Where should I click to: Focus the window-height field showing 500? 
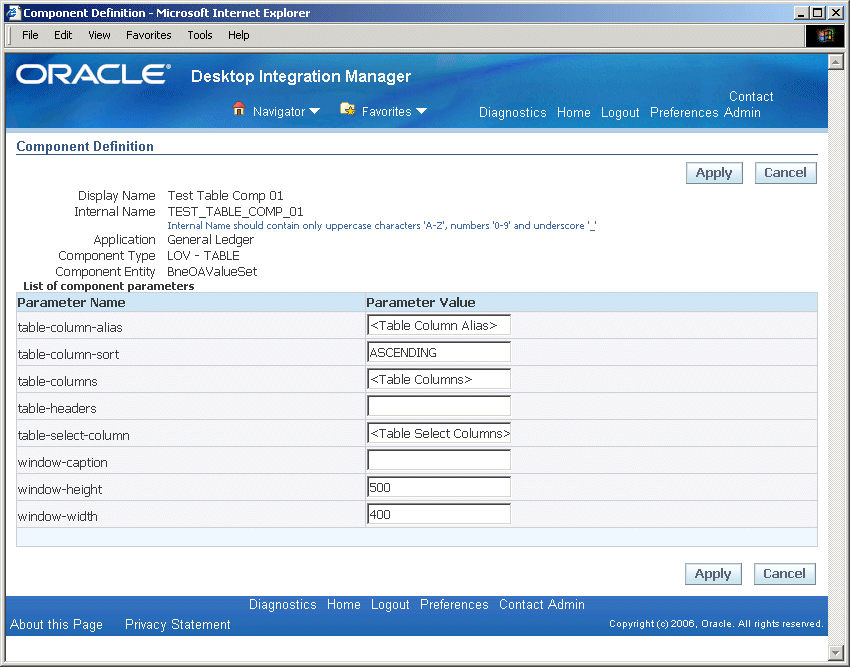[439, 488]
